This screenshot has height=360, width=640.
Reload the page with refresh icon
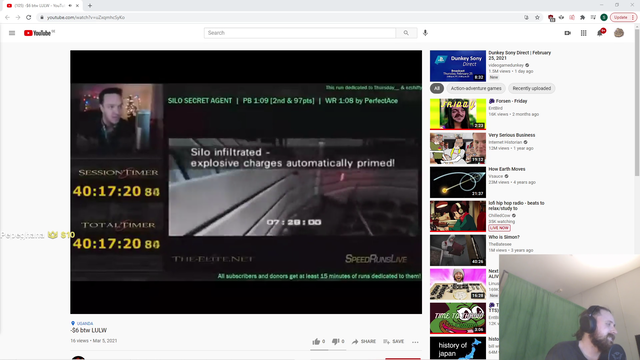(x=29, y=17)
